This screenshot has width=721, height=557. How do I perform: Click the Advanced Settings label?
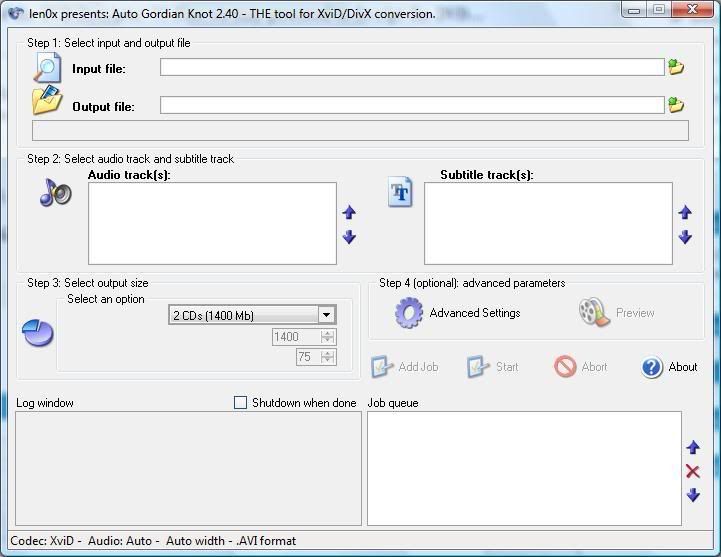point(475,313)
